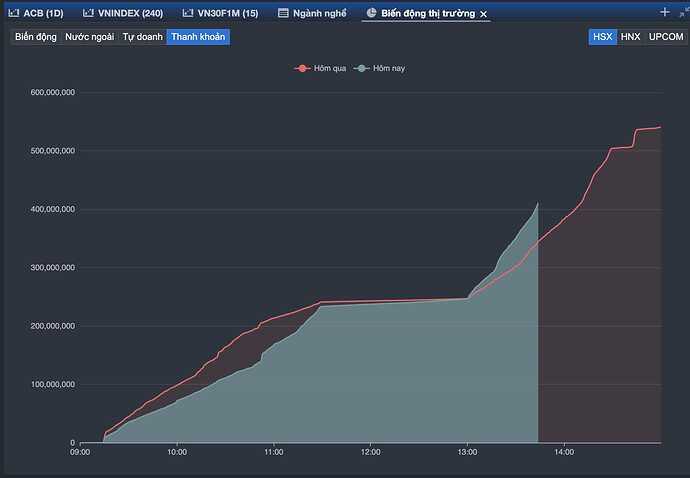
Task: Click the pie chart icon on Biến động thị trường tab
Action: pos(372,13)
